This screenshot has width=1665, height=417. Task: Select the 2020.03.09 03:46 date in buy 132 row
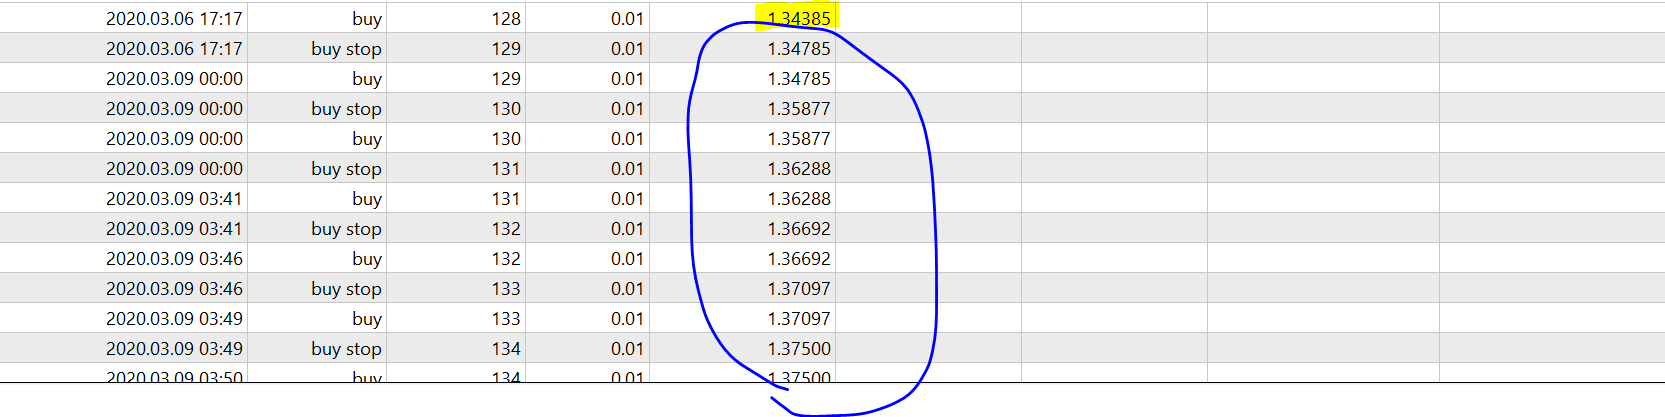tap(174, 258)
